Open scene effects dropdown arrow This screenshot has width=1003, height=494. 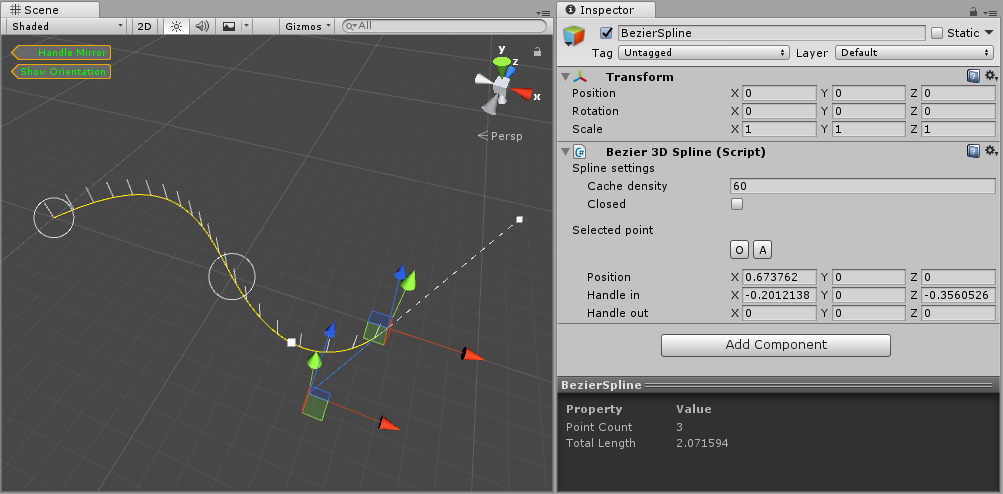(246, 26)
